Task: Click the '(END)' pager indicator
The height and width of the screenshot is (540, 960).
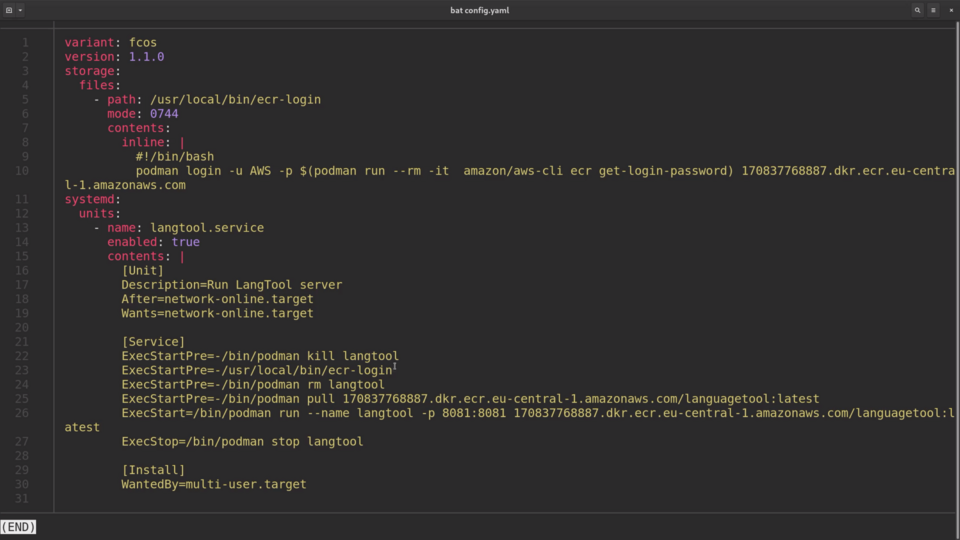Action: [x=18, y=527]
